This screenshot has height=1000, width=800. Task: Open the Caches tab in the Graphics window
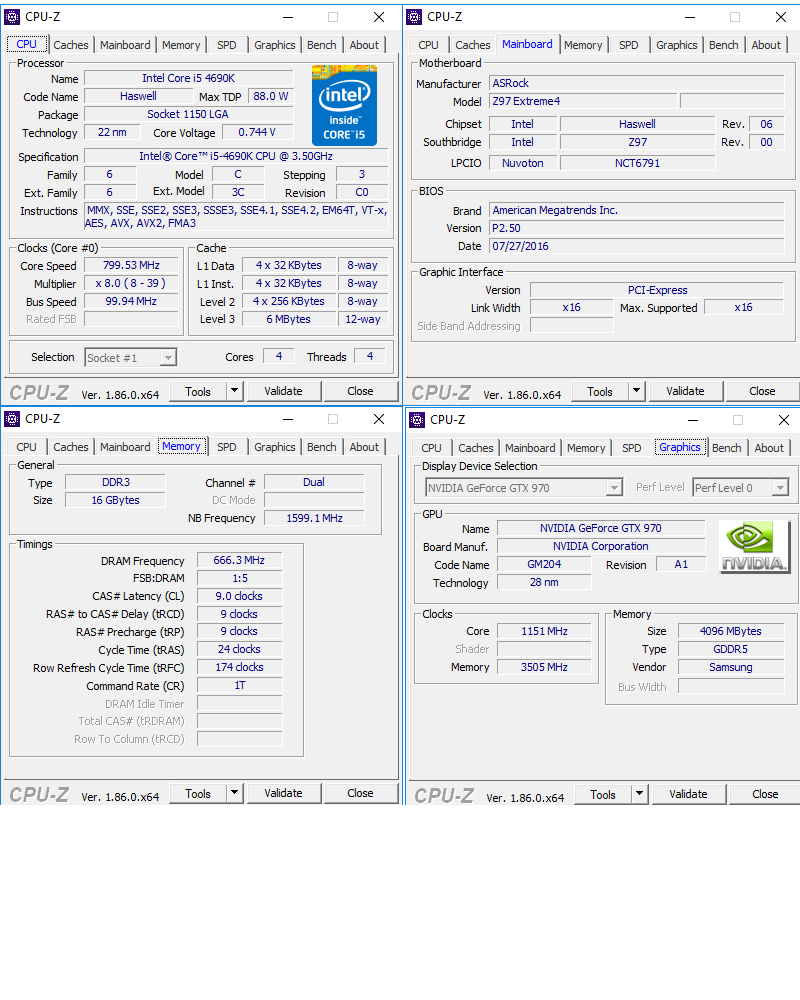click(x=476, y=448)
